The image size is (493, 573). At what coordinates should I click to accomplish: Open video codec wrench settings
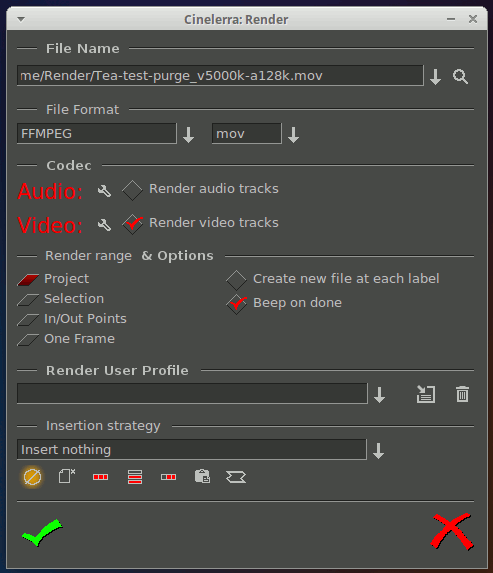point(104,225)
